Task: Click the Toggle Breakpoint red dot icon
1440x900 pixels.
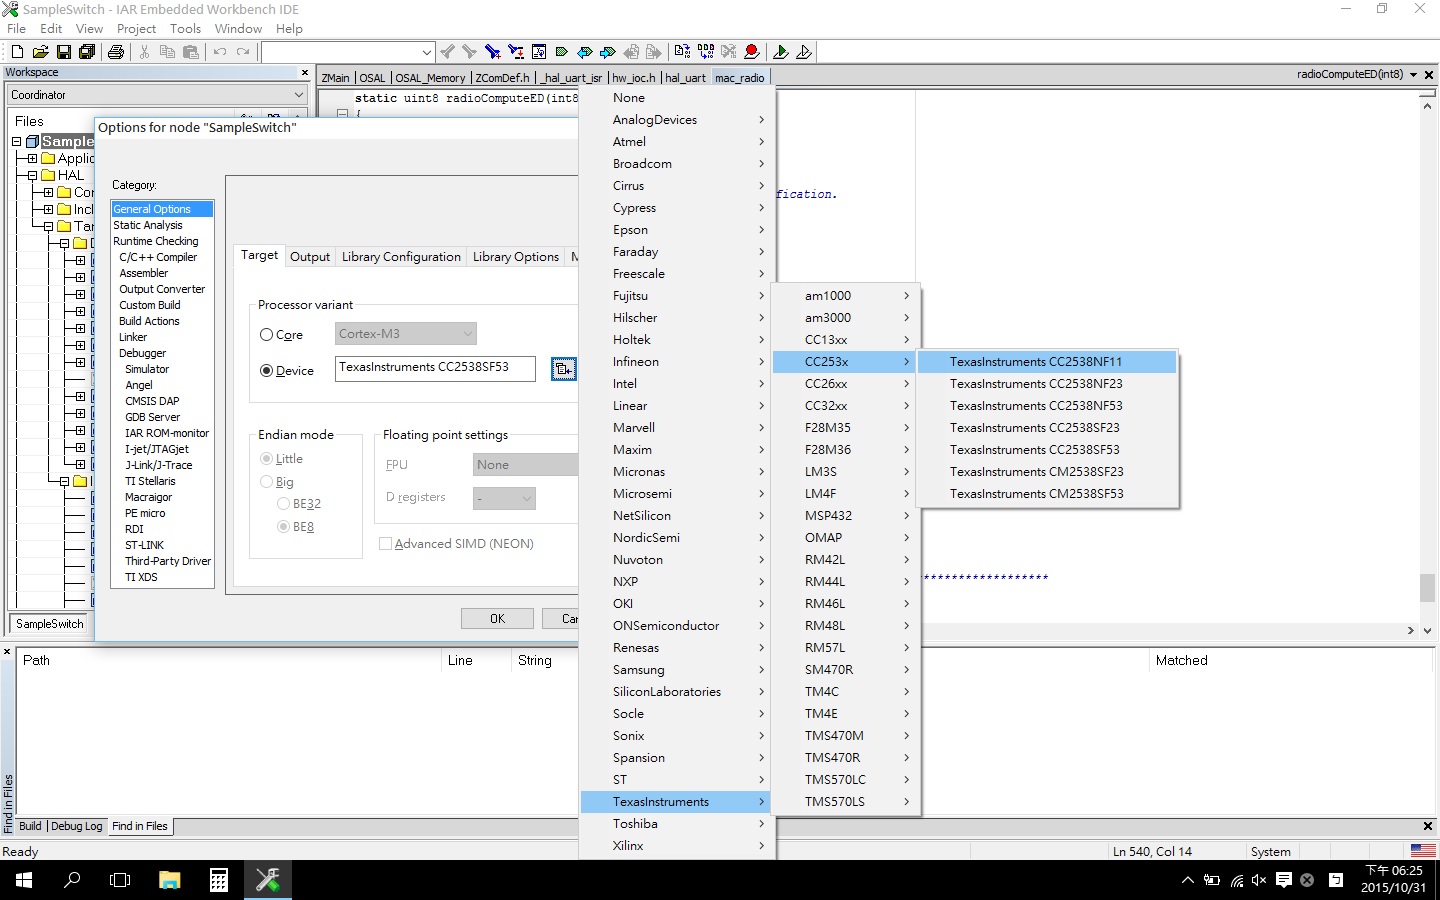Action: coord(752,52)
